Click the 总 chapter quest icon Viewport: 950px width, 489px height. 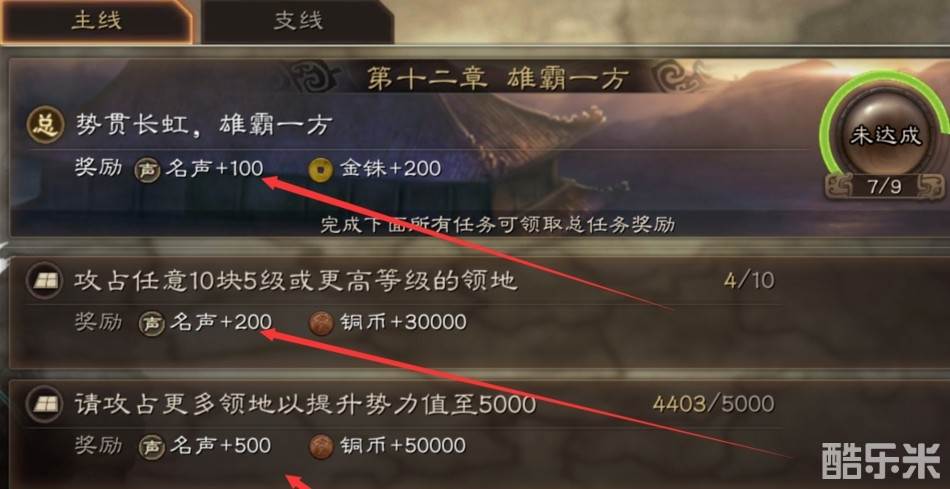45,127
